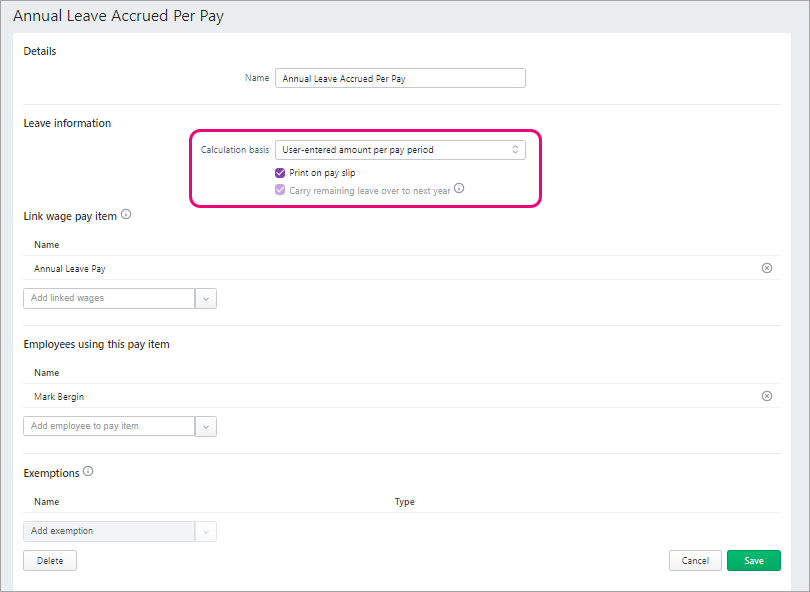The image size is (810, 592).
Task: Expand Add exemption dropdown arrow
Action: coord(205,531)
